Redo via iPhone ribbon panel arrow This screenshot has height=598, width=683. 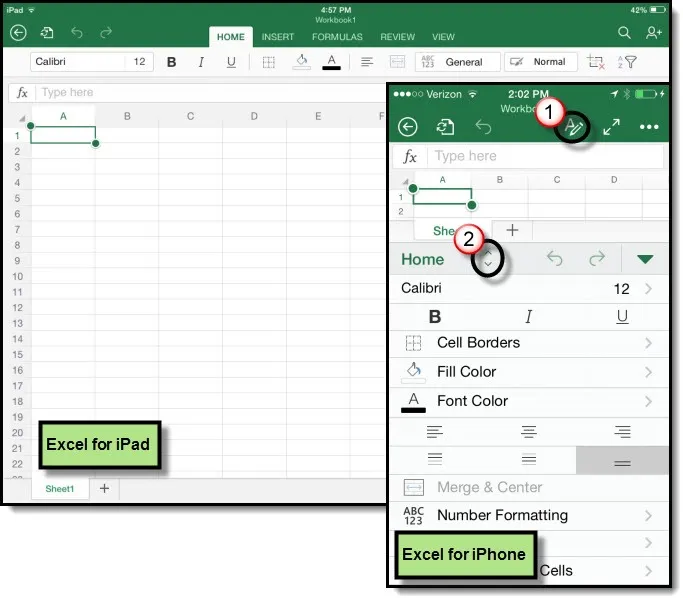click(x=597, y=259)
